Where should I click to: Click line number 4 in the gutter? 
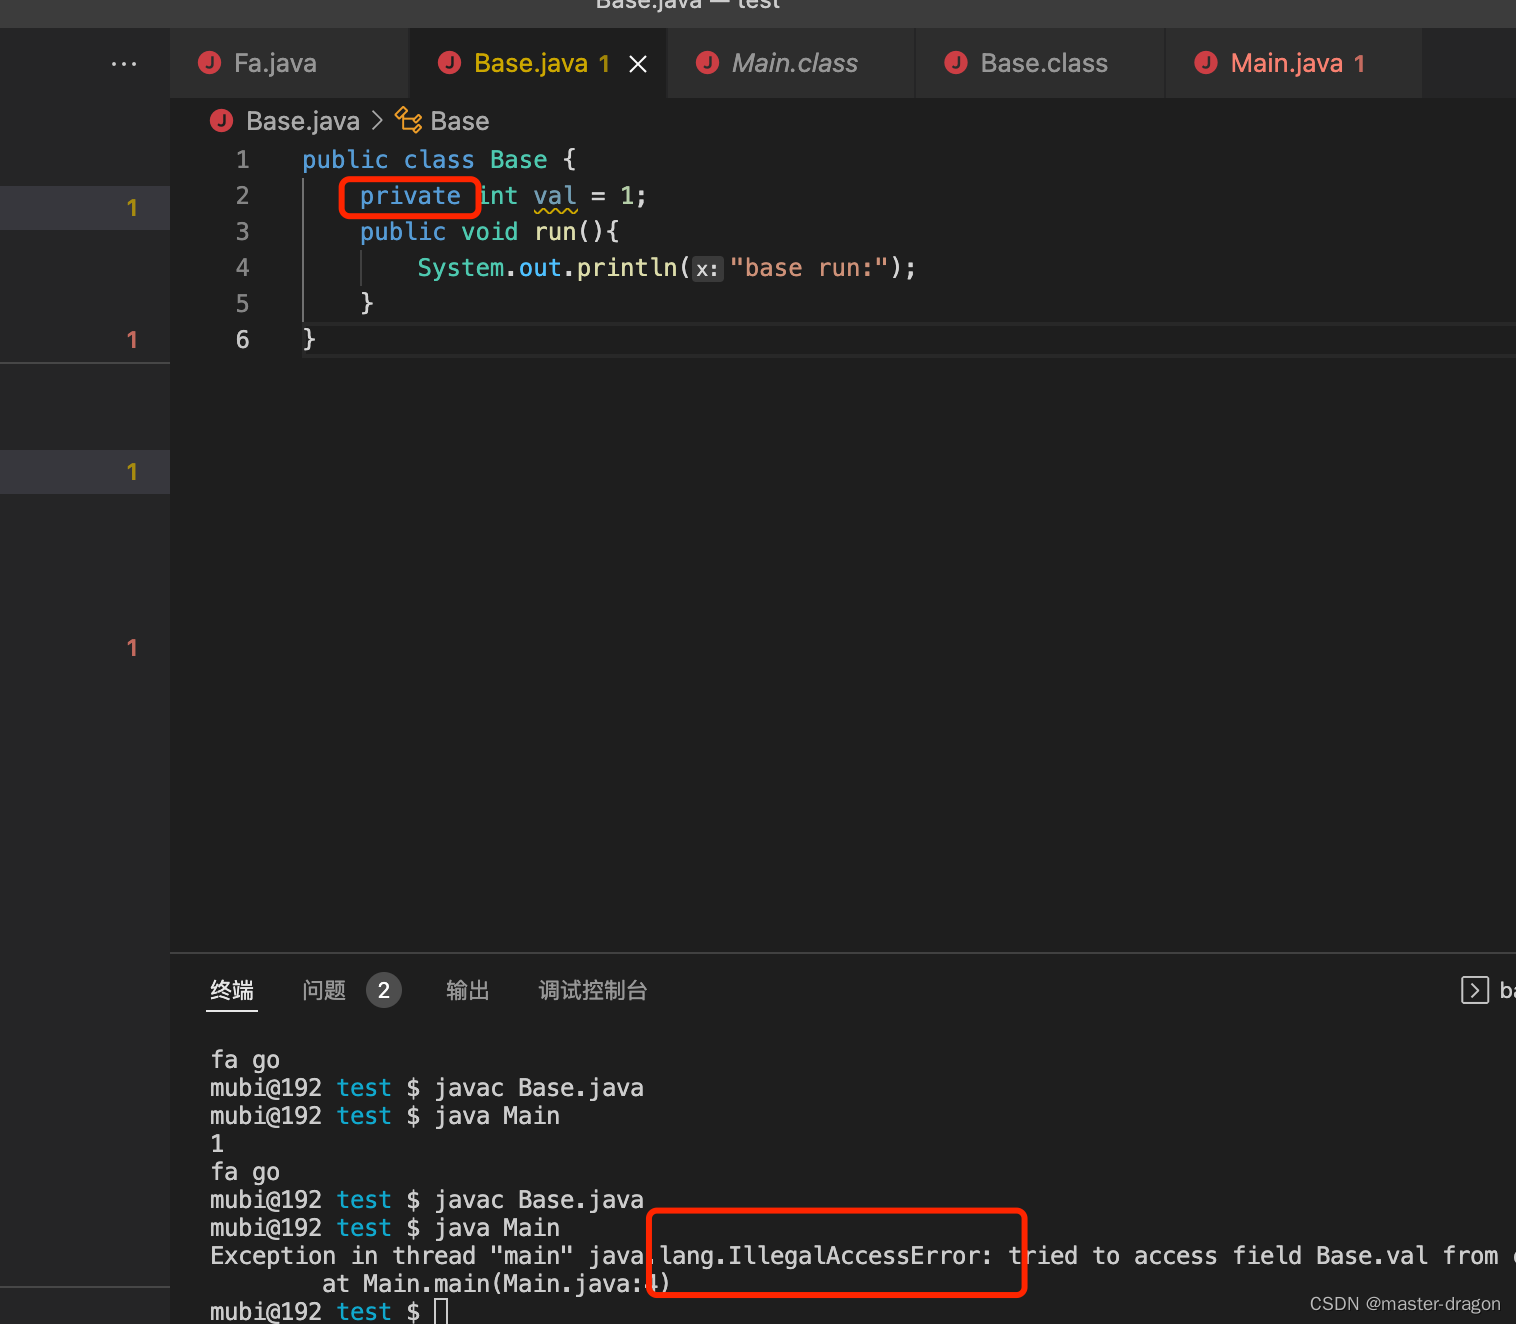pyautogui.click(x=242, y=268)
